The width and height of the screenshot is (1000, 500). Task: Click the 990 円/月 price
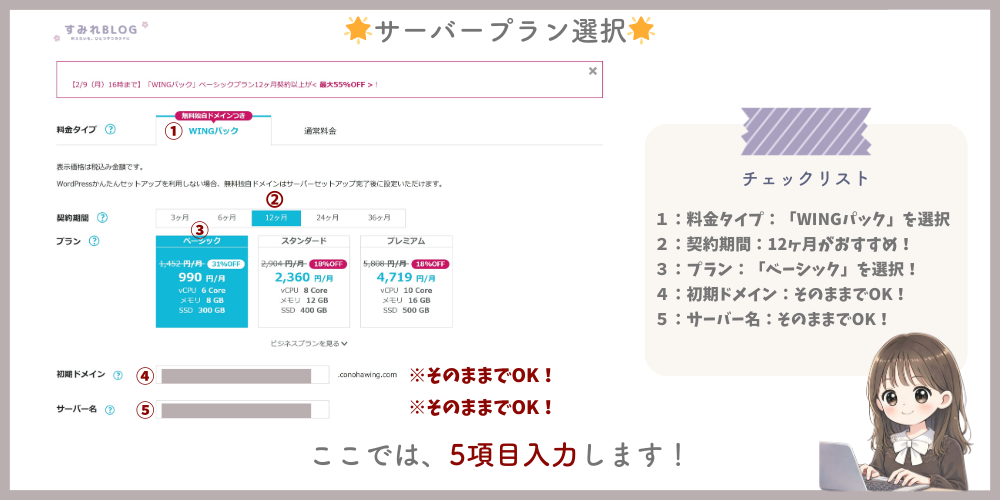pos(202,277)
